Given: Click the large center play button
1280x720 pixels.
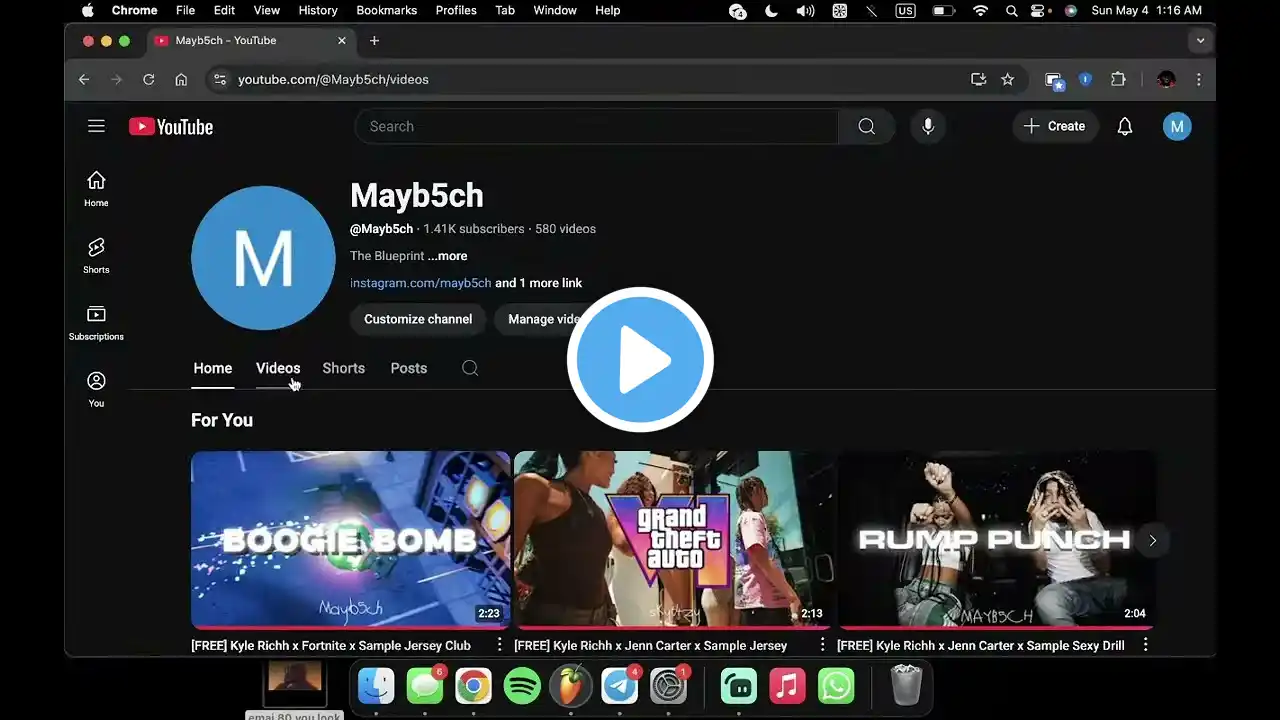Looking at the screenshot, I should coord(640,360).
